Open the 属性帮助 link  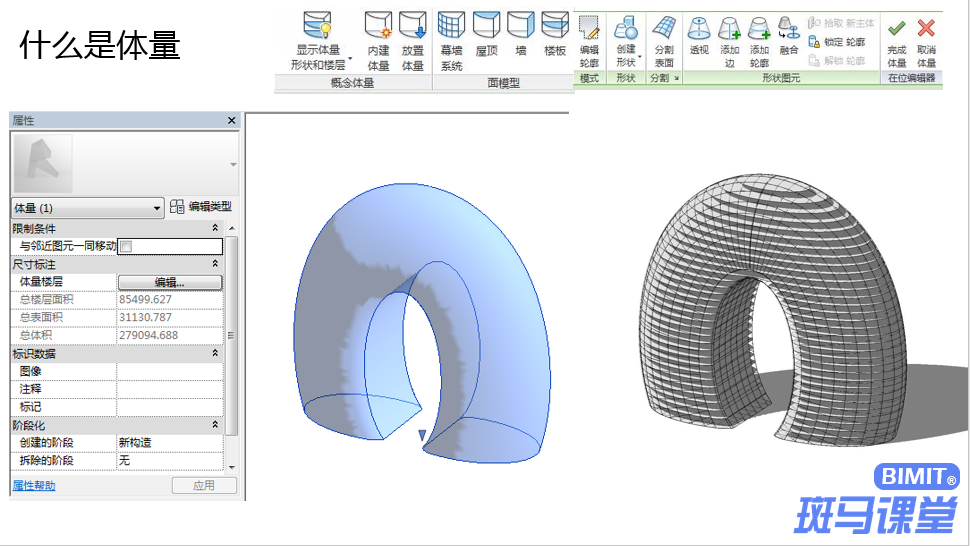[x=34, y=485]
